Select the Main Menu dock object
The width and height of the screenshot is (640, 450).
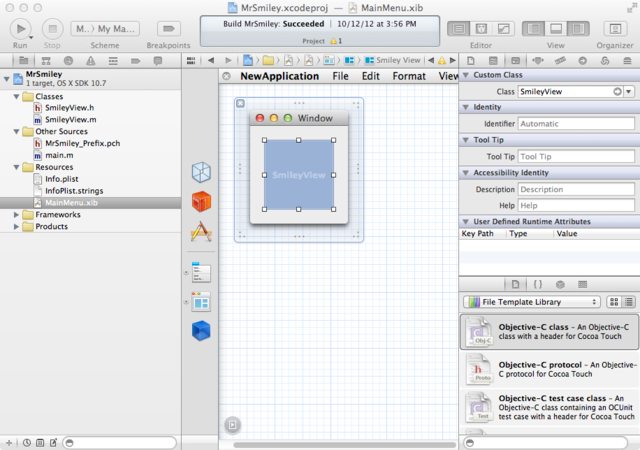click(201, 272)
